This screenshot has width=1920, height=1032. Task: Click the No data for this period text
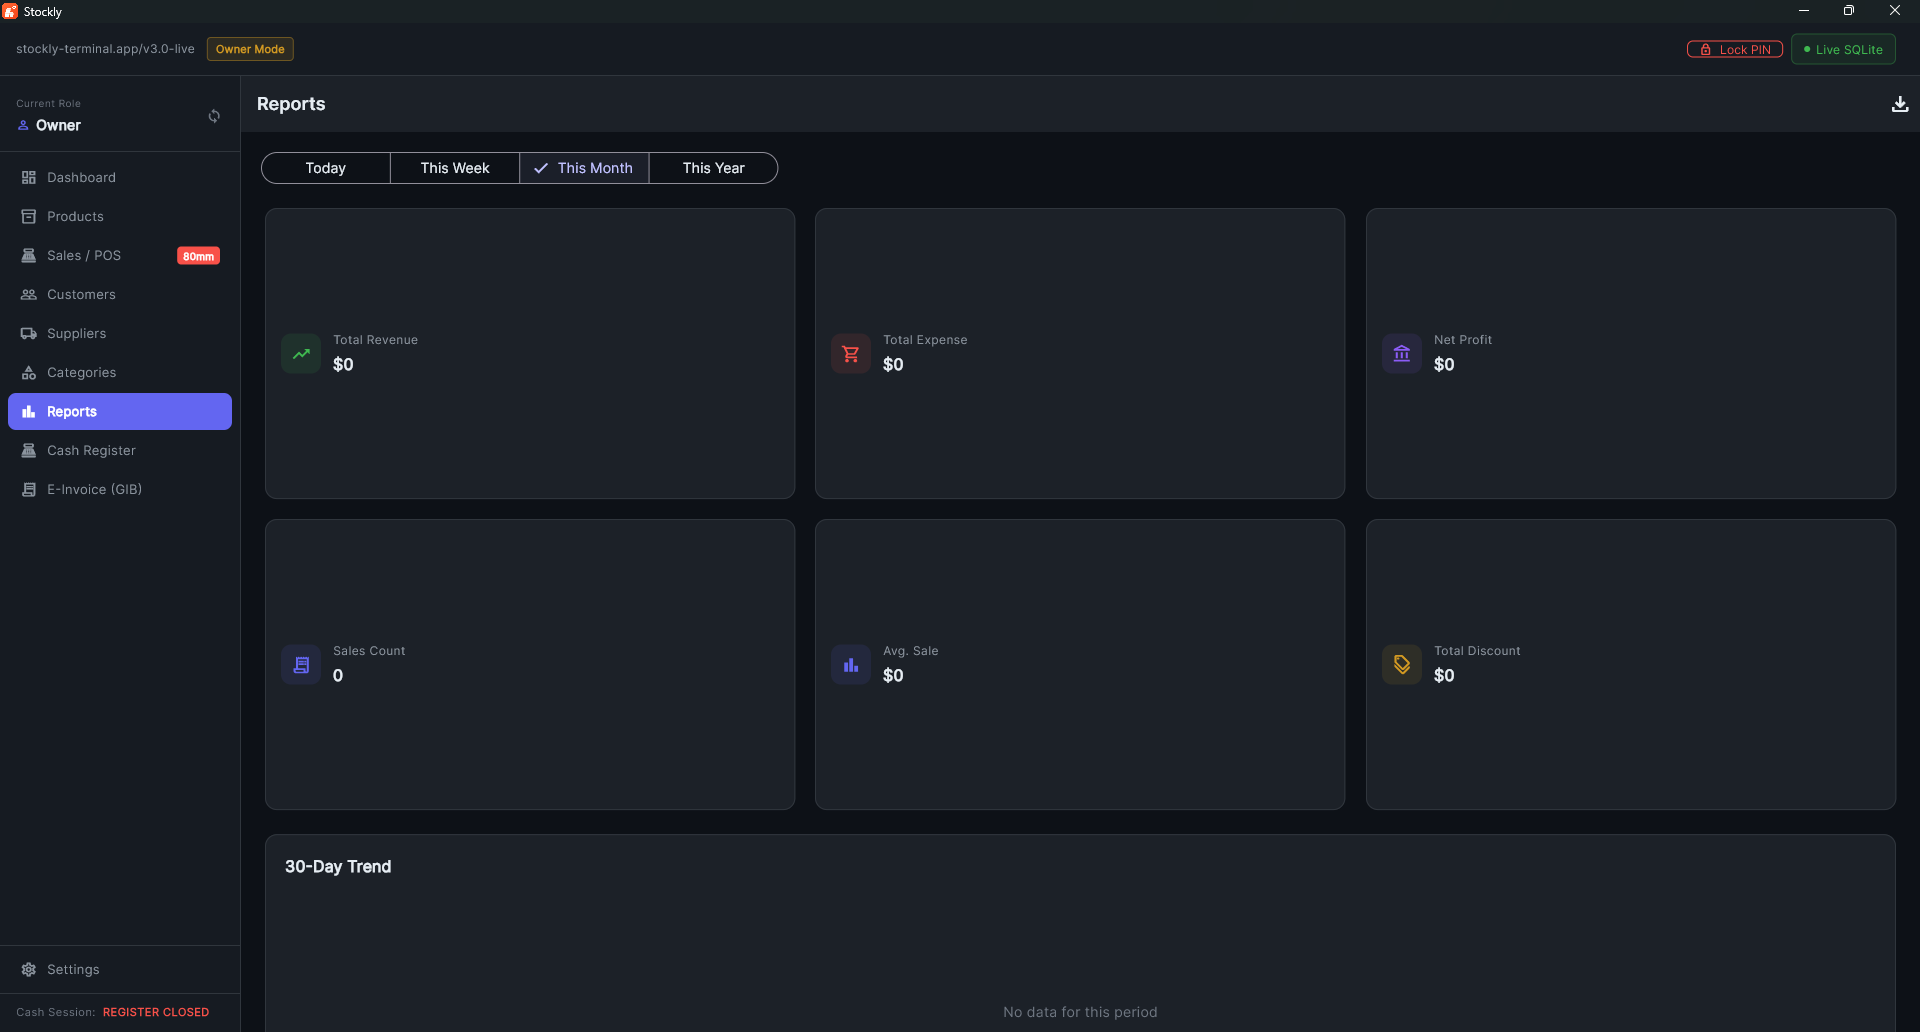1080,1012
